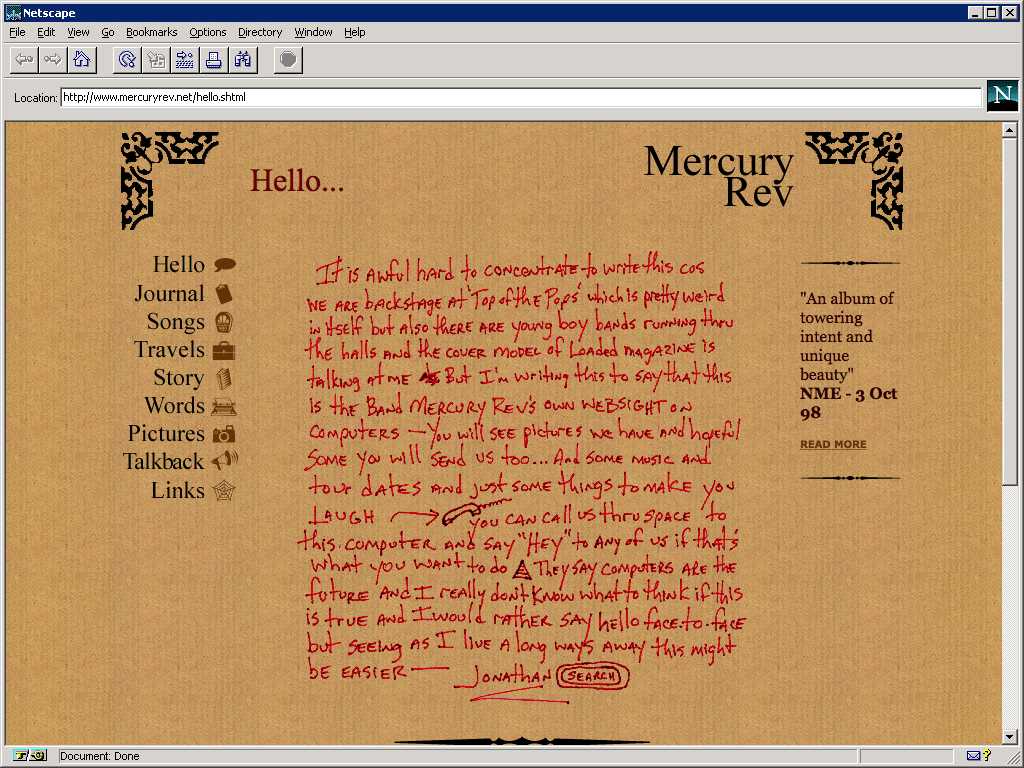Click the Travels briefcase icon

(x=222, y=350)
